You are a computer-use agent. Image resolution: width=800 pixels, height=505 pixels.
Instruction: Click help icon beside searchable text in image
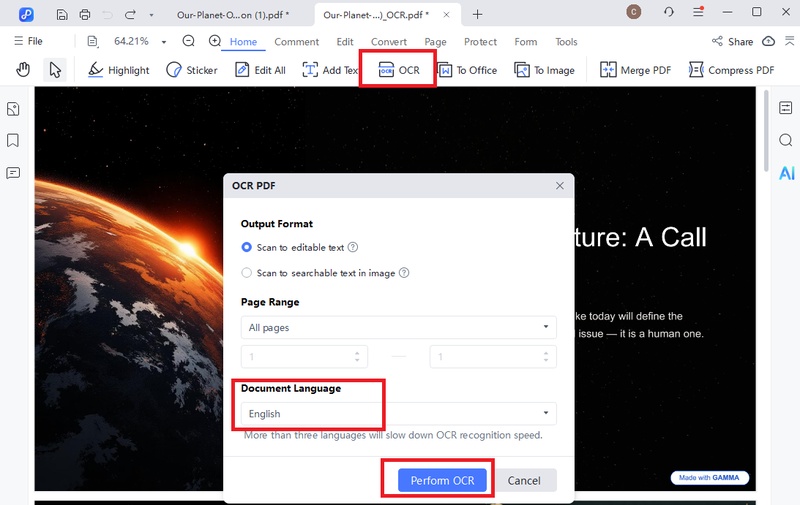(x=404, y=272)
